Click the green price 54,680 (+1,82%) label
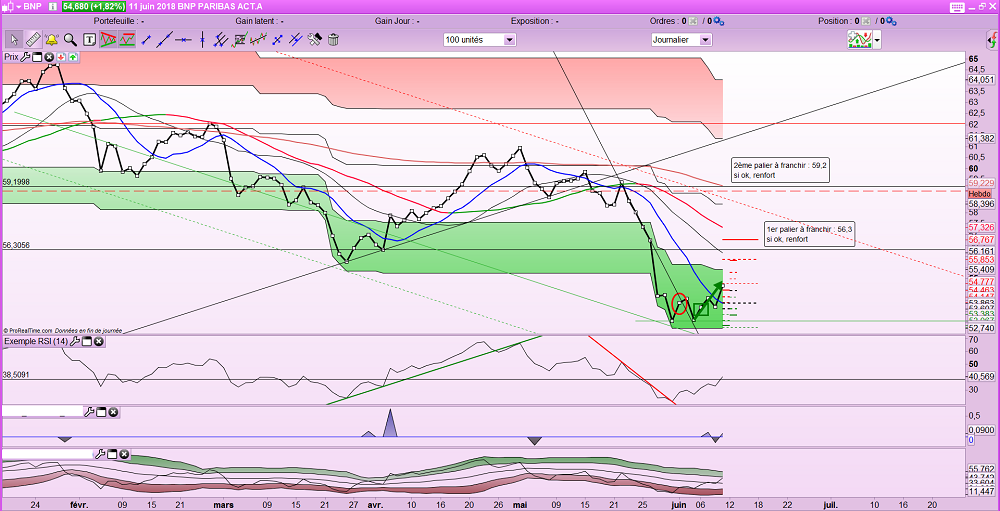1000x511 pixels. 93,6
